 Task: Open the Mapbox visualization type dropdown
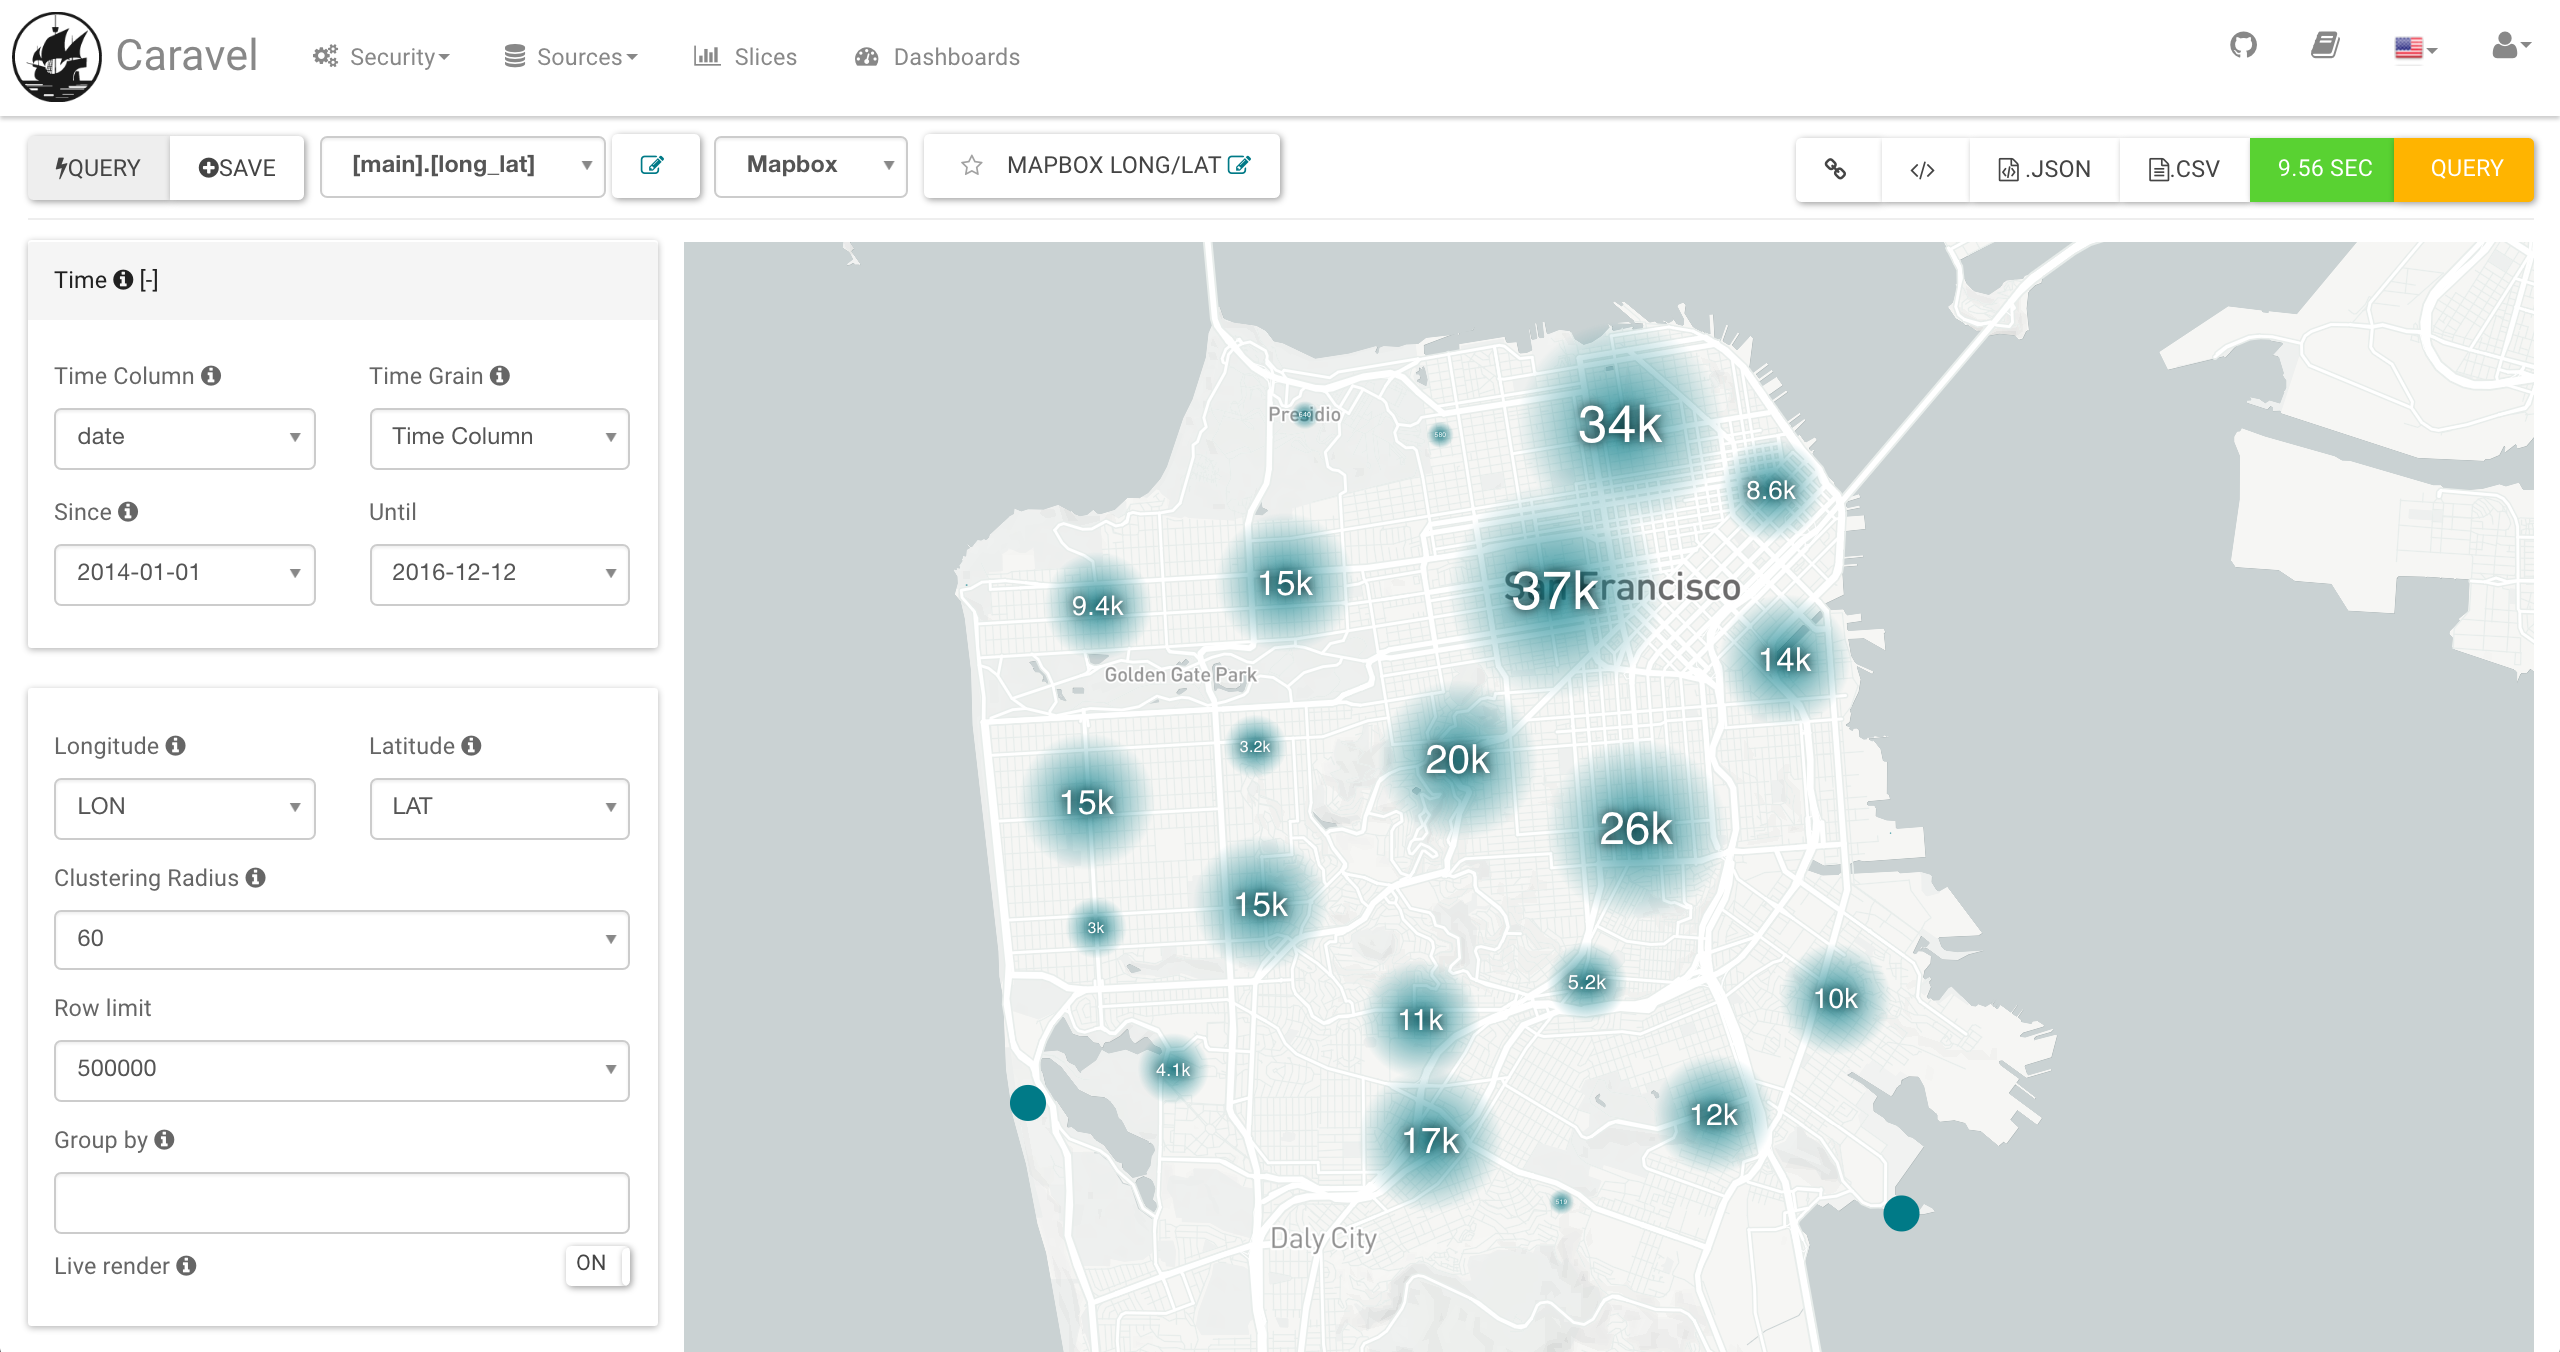click(x=810, y=166)
